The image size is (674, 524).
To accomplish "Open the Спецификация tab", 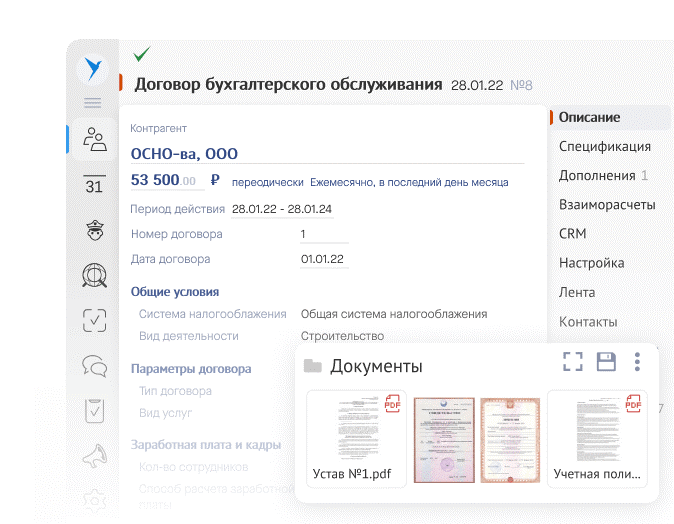I will click(605, 147).
